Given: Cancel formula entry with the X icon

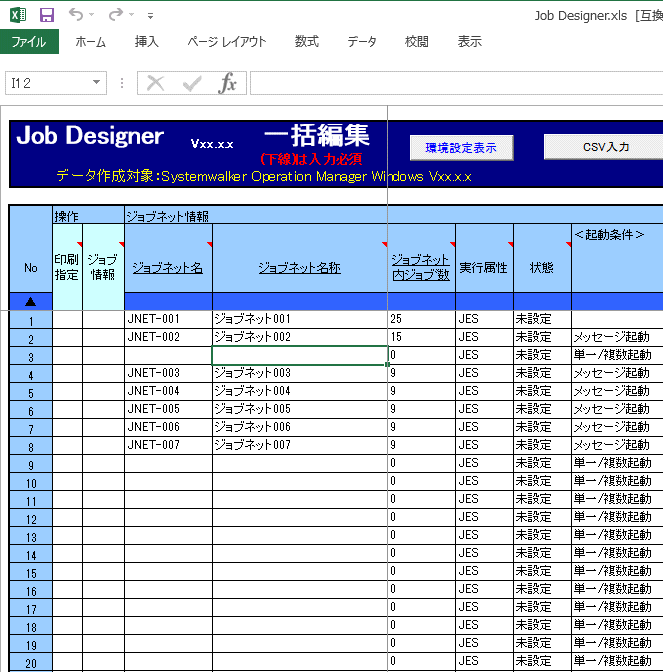Looking at the screenshot, I should [155, 83].
